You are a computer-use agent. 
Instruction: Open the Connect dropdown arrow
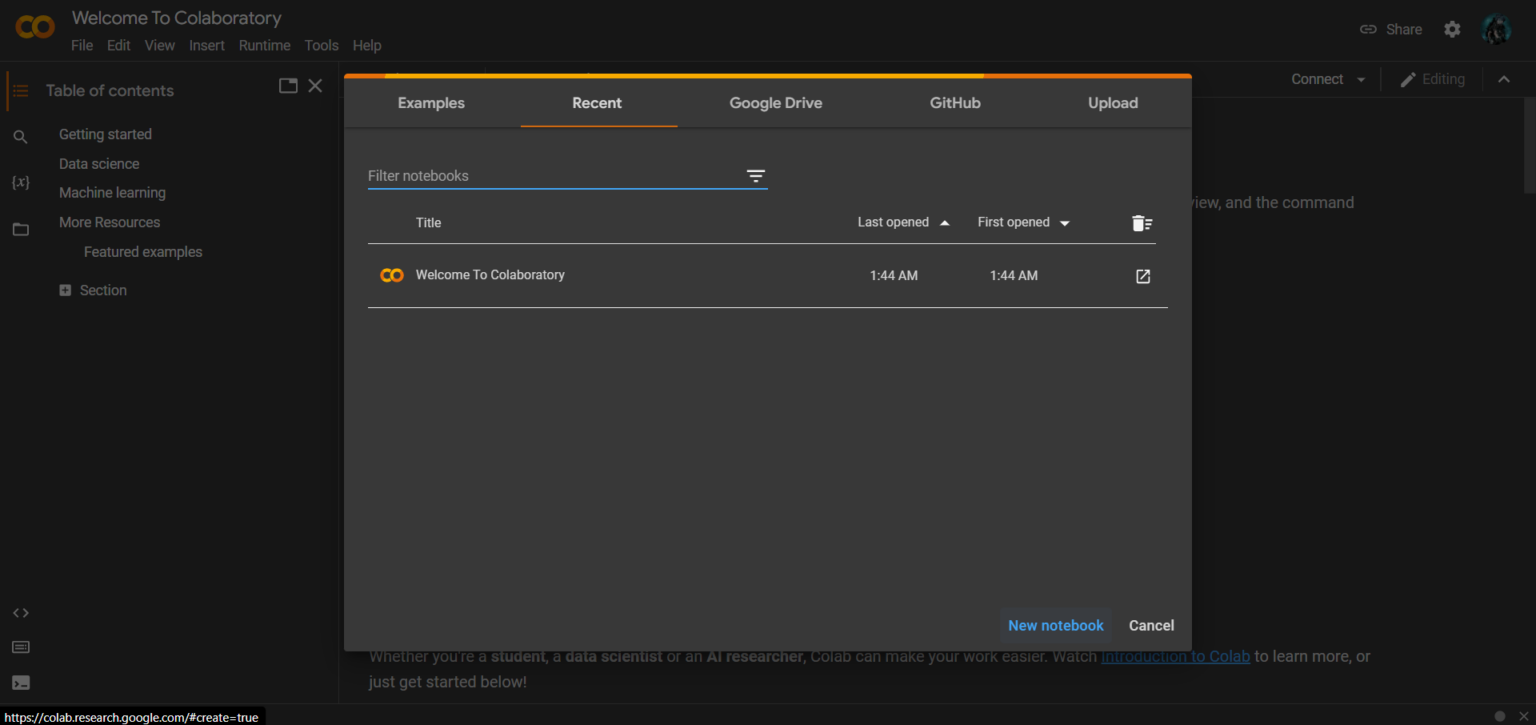coord(1361,80)
